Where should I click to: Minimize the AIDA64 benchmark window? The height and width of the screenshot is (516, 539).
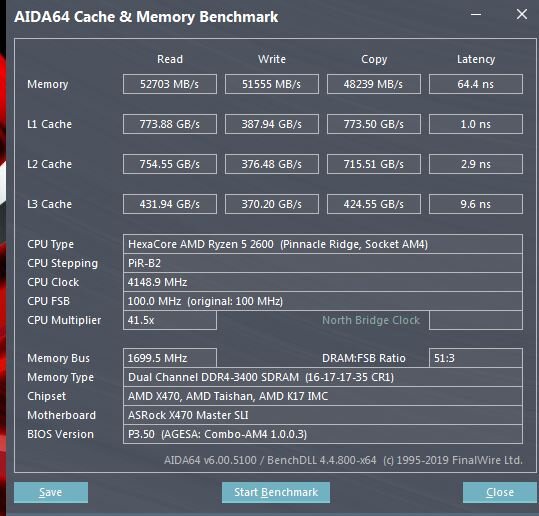[476, 14]
